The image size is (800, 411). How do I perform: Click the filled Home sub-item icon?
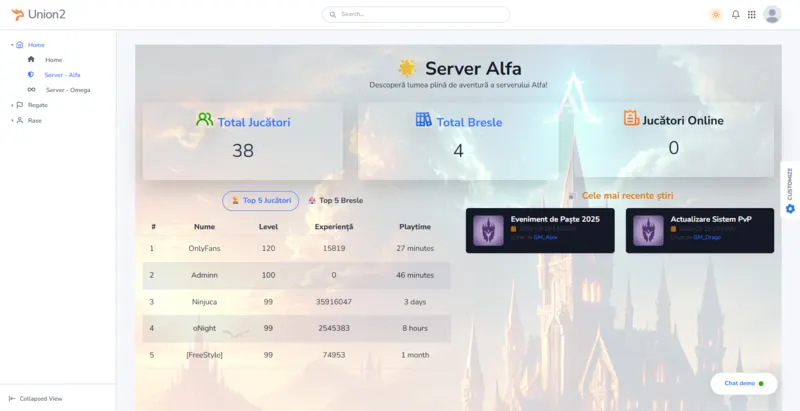point(31,60)
